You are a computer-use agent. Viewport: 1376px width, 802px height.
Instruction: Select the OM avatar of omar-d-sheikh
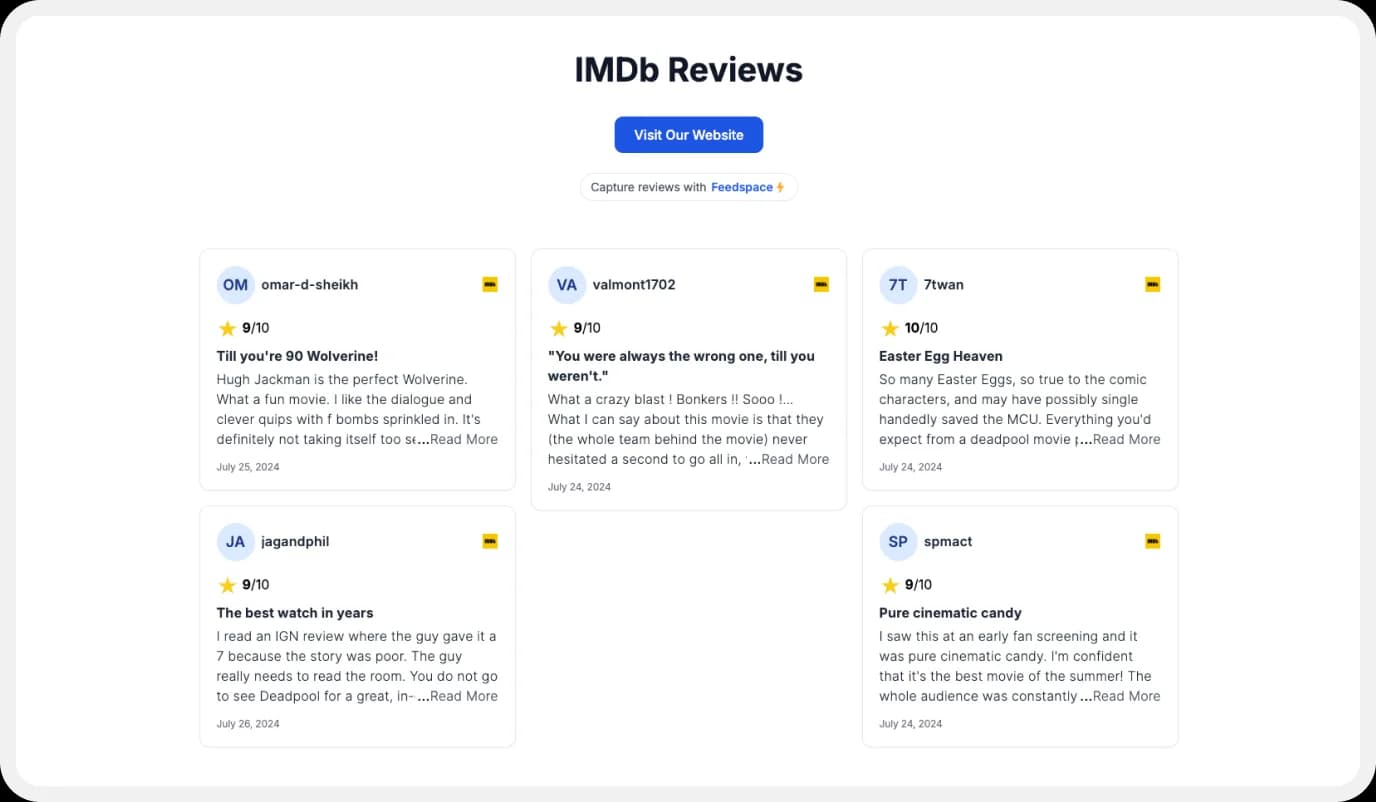pyautogui.click(x=235, y=284)
